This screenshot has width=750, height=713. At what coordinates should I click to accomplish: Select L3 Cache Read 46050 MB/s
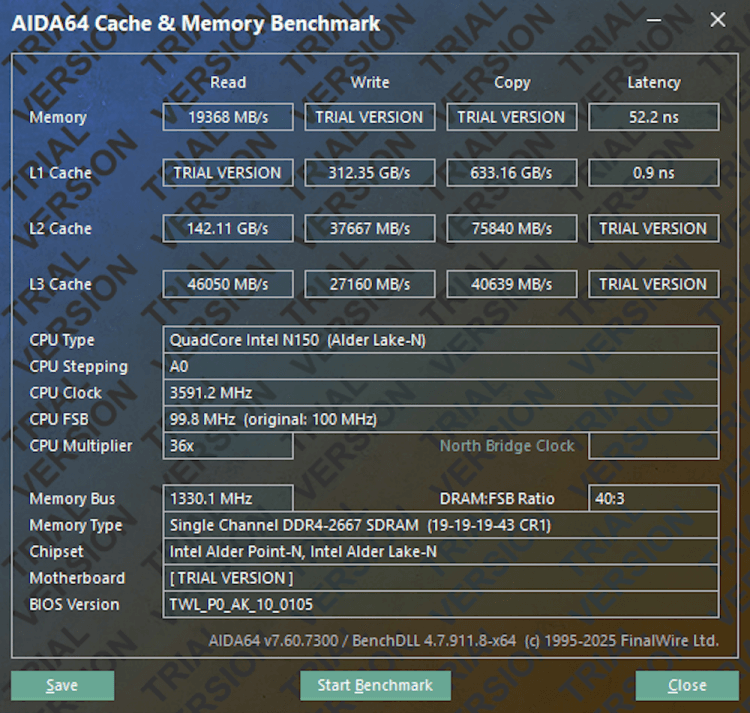tap(228, 284)
